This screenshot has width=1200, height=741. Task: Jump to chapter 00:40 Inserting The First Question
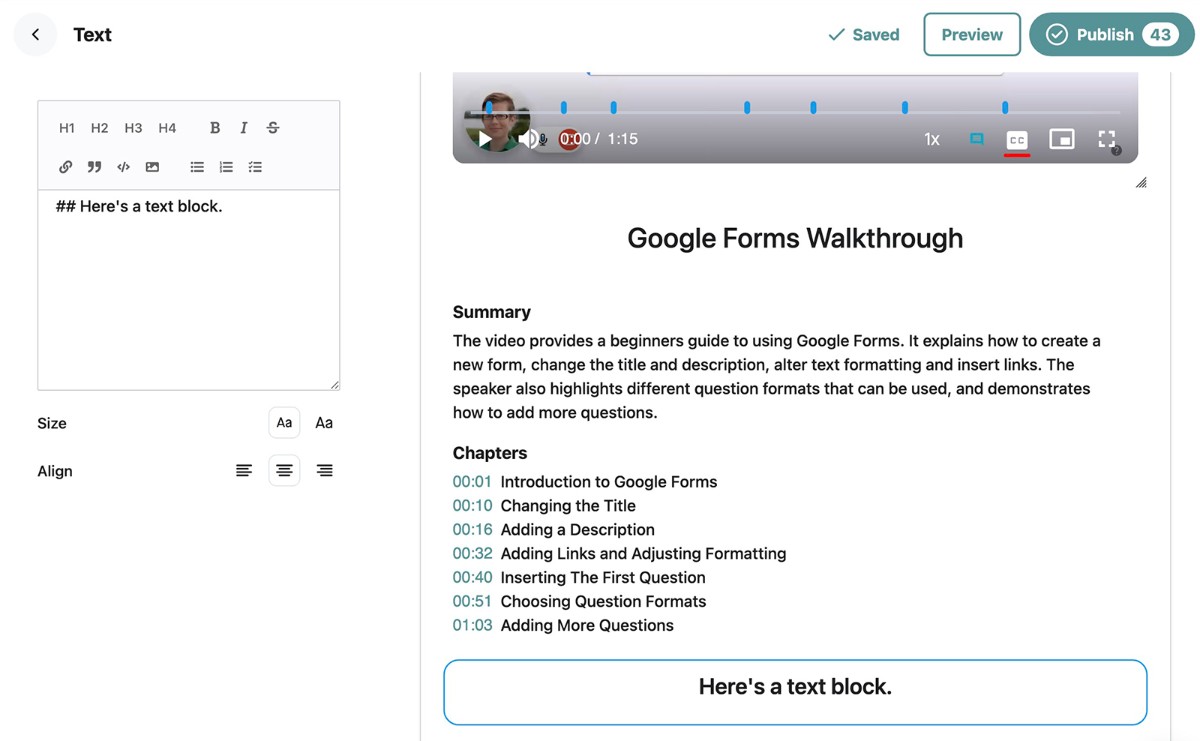click(x=579, y=578)
